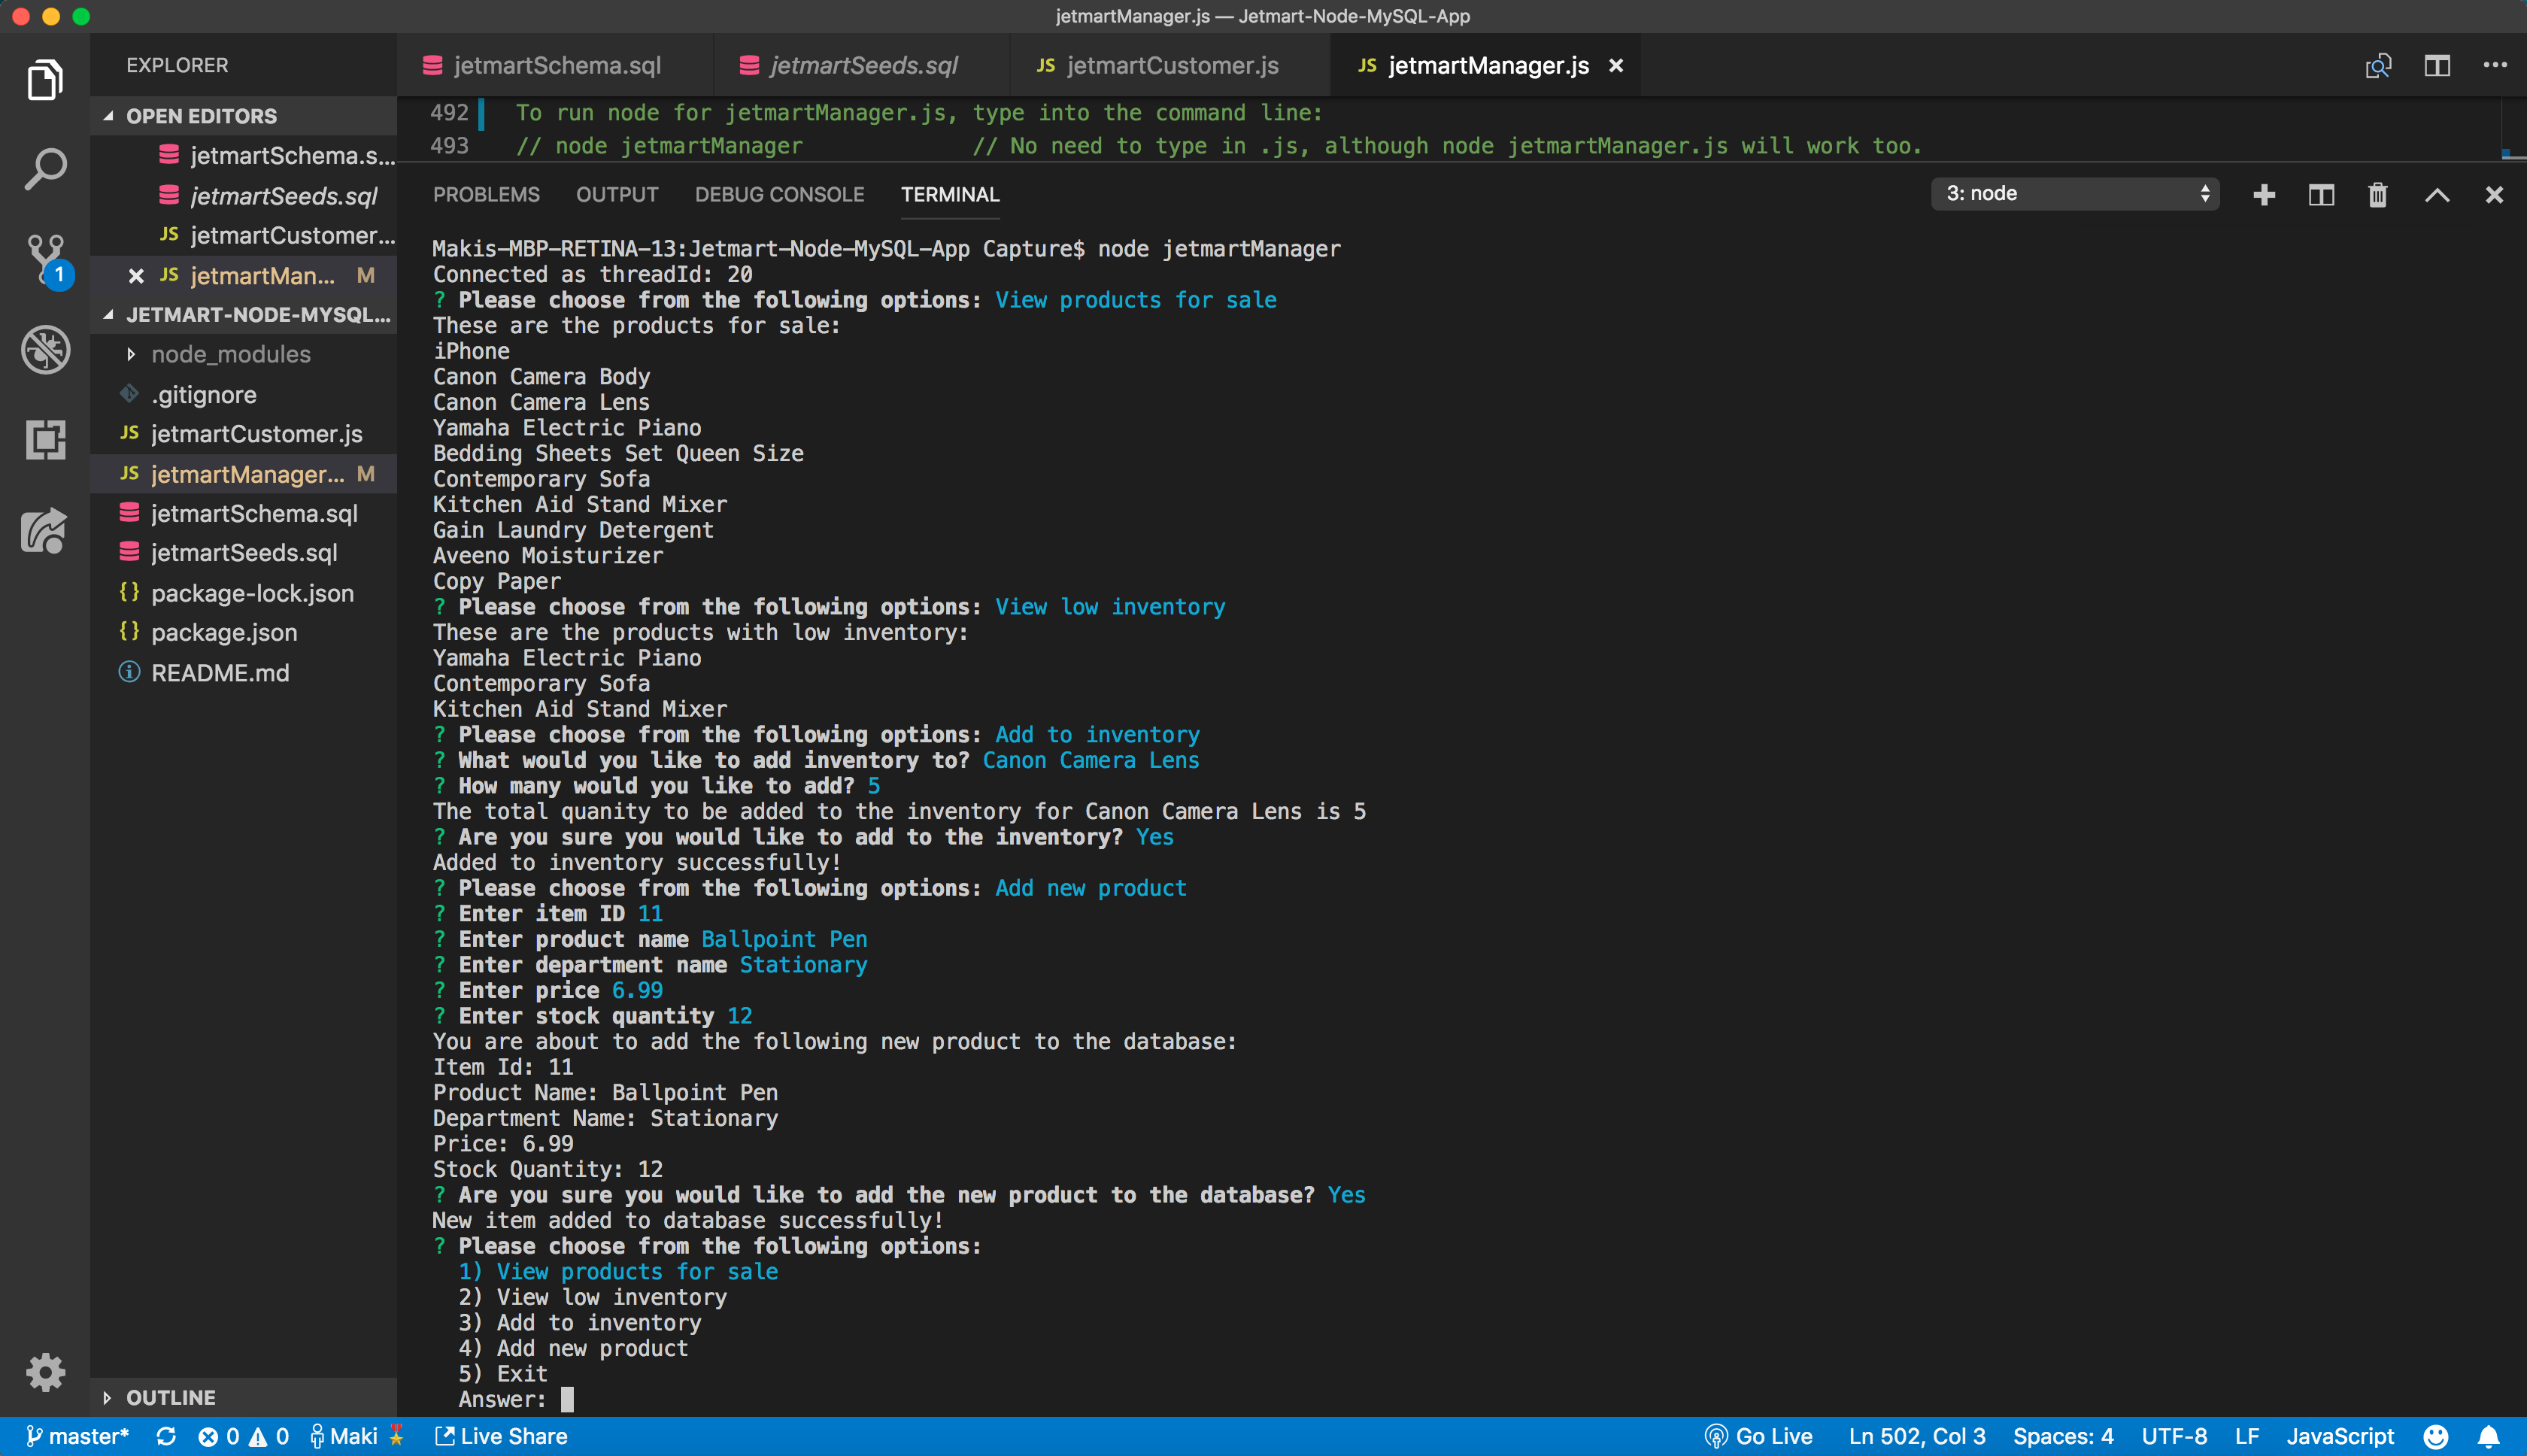This screenshot has height=1456, width=2527.
Task: Open README.md in the explorer
Action: coord(220,673)
